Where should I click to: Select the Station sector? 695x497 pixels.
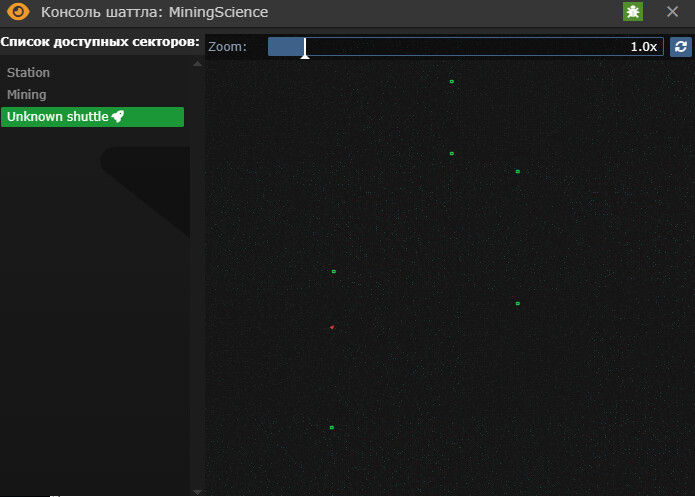point(28,73)
